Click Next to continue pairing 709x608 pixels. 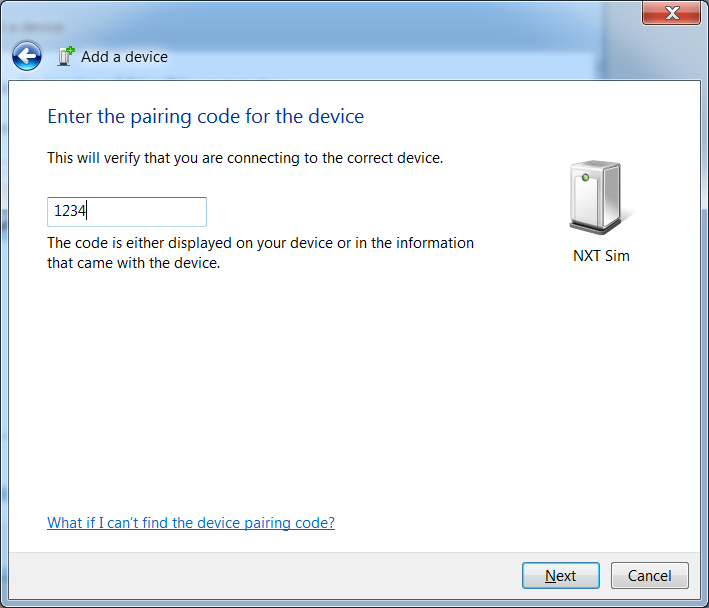tap(561, 575)
